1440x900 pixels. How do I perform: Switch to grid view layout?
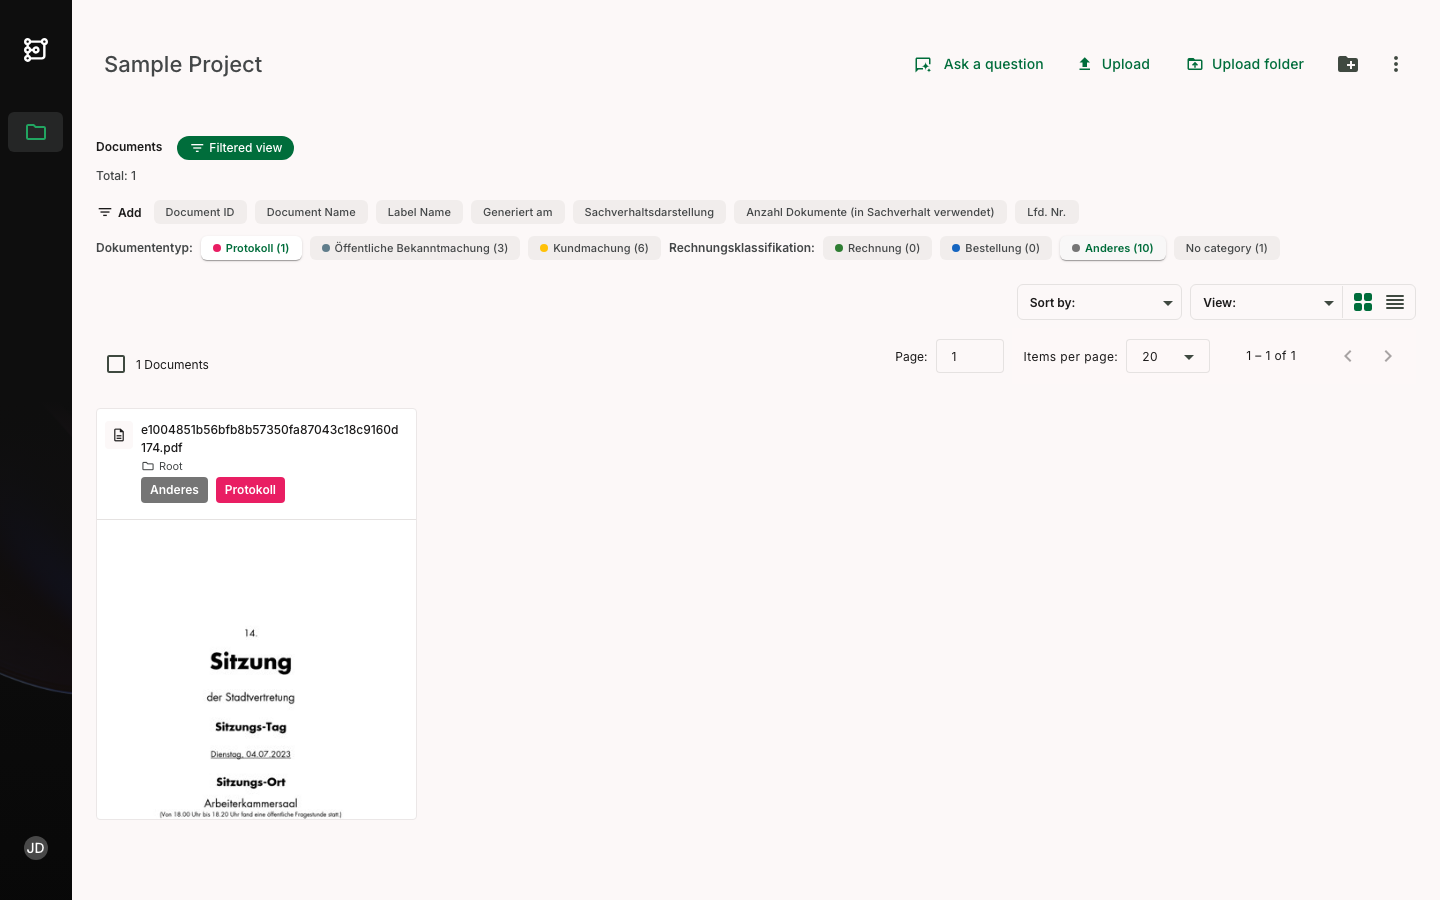tap(1362, 302)
